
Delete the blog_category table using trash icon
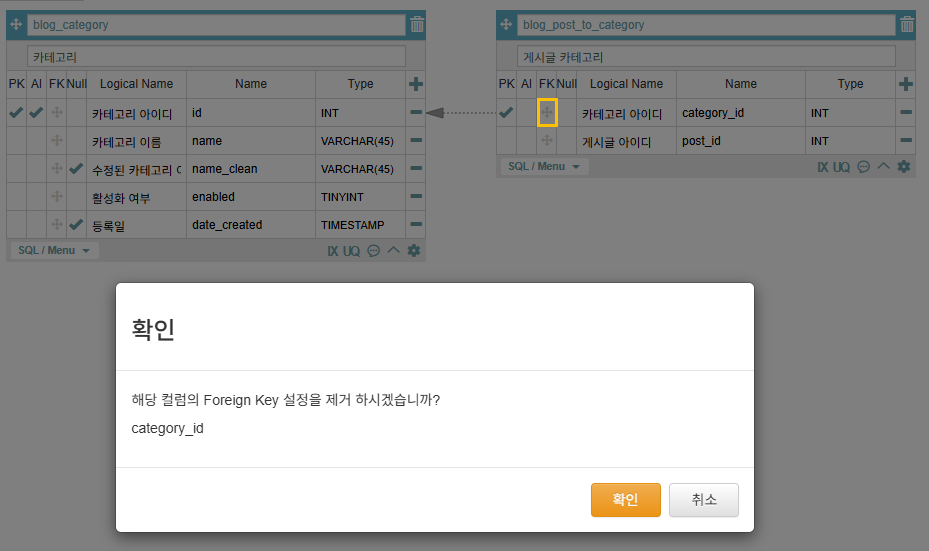tap(417, 25)
